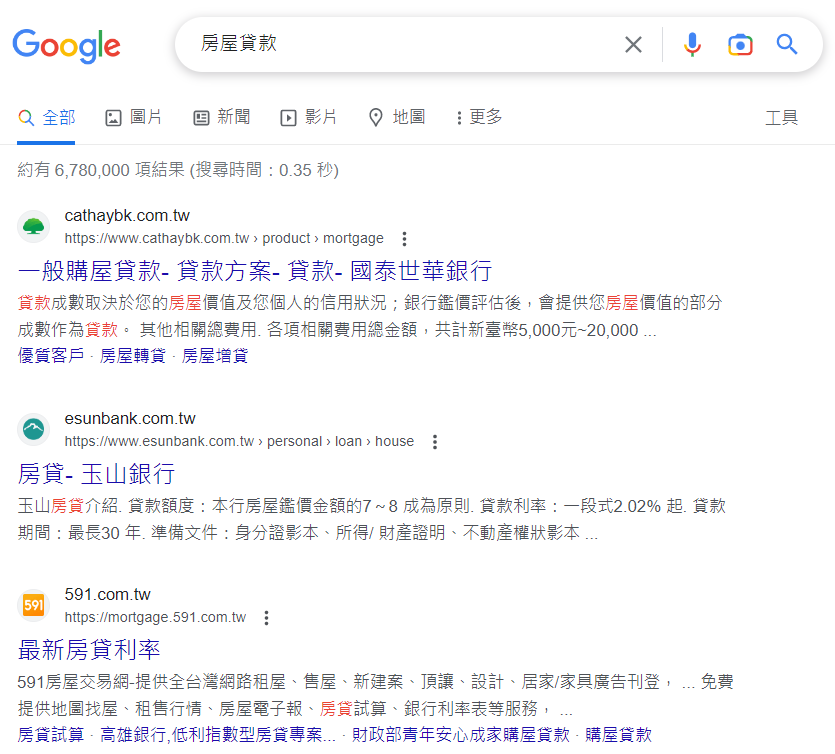Submit search with the magnifier icon
Viewport: 835px width, 754px height.
click(x=787, y=45)
